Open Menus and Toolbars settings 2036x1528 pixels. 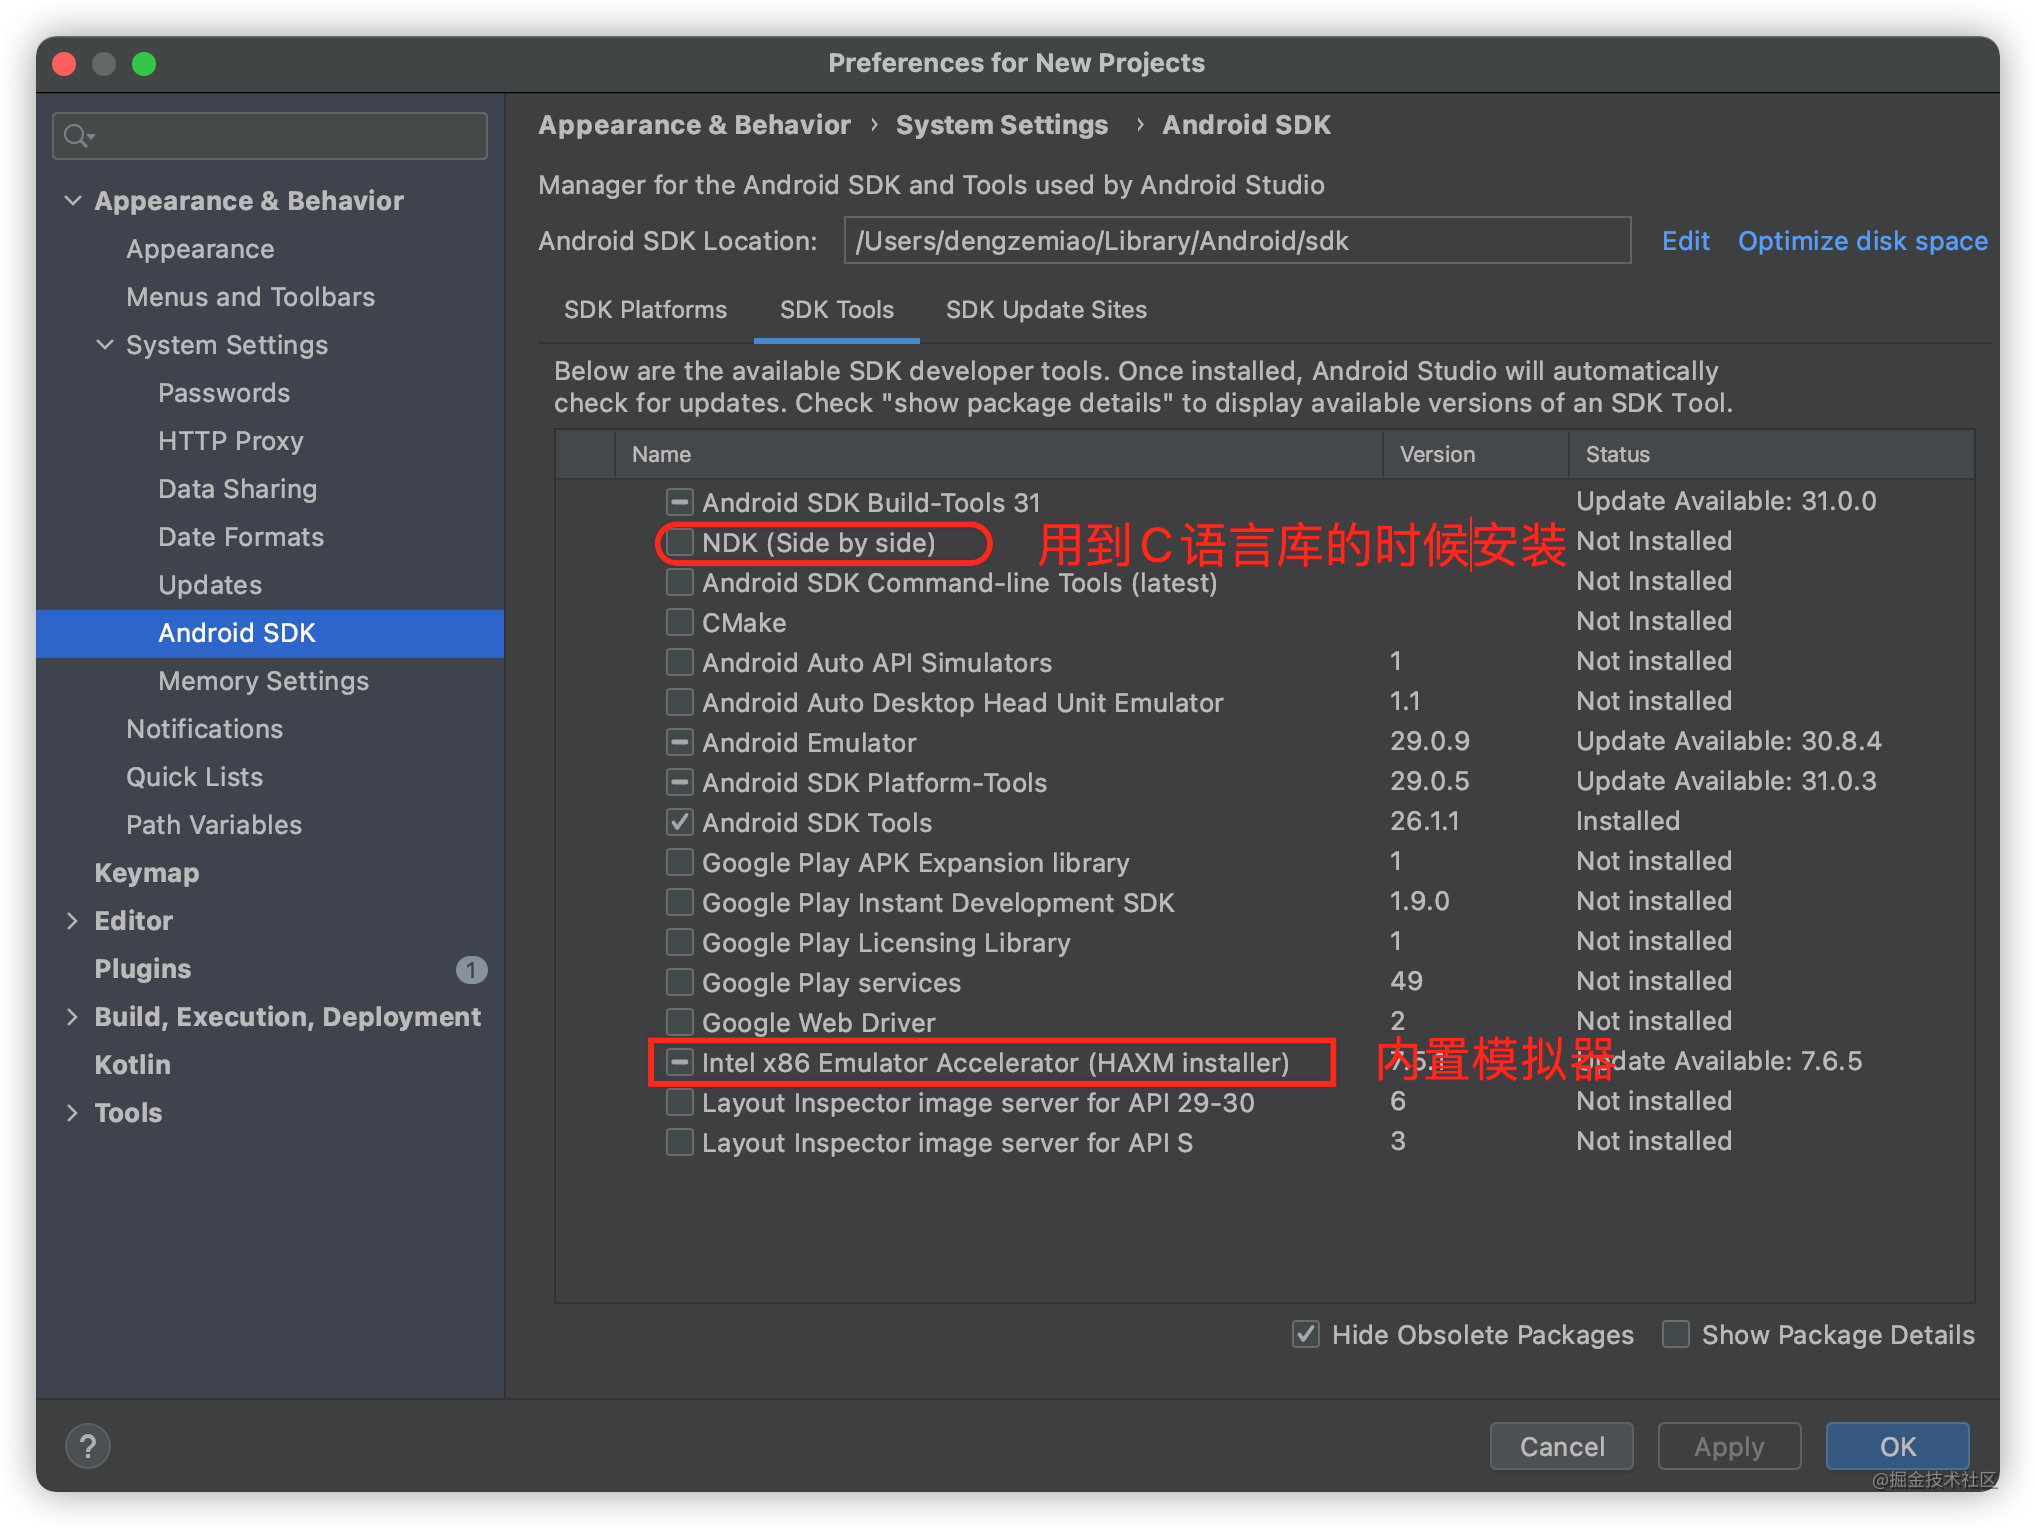coord(250,297)
